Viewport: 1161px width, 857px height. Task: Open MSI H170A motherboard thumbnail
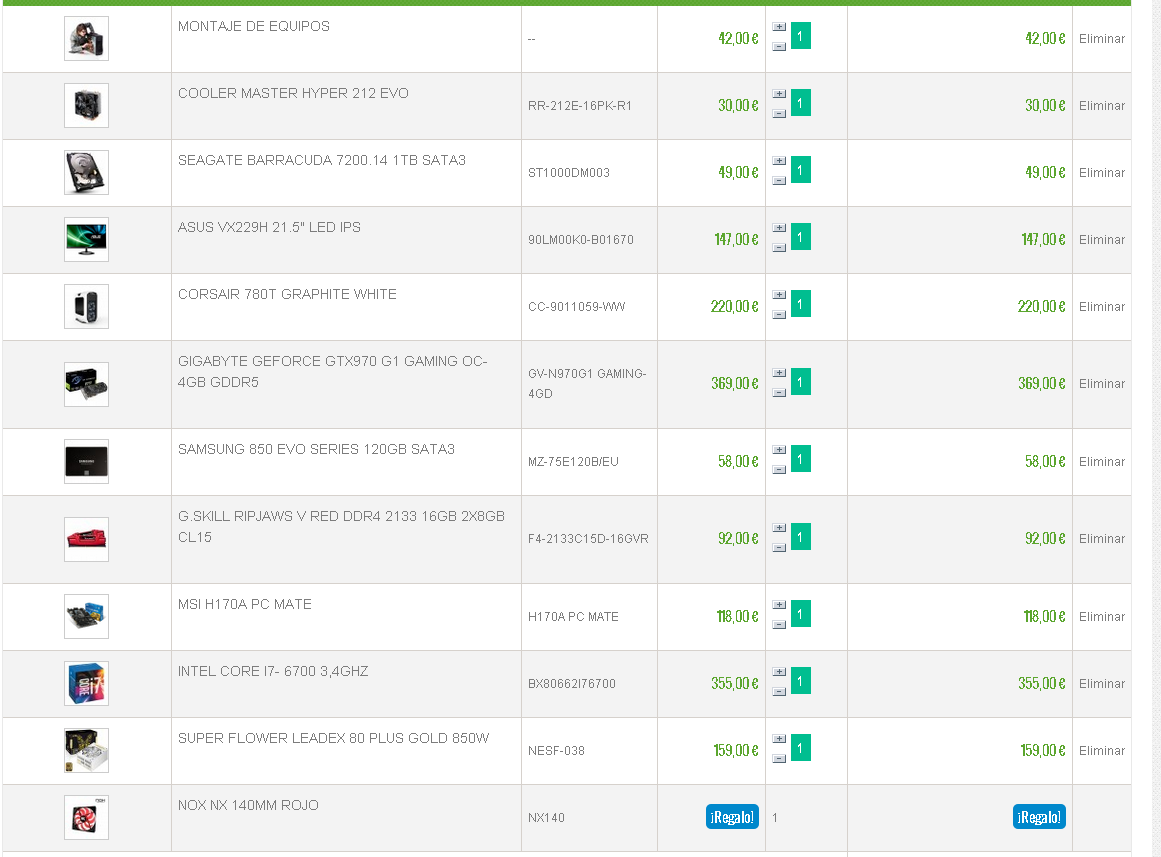87,616
